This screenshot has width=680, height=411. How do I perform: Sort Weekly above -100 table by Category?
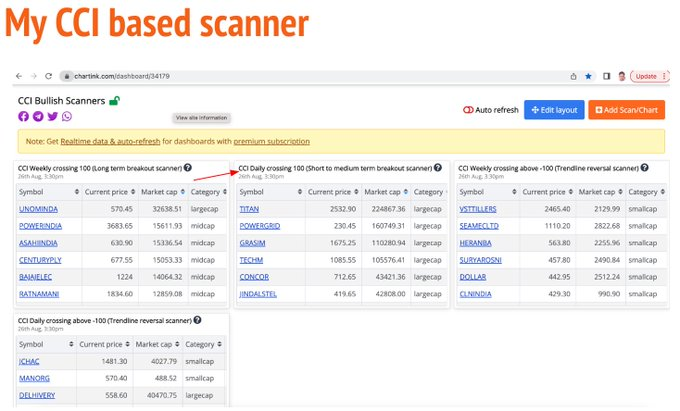coord(646,192)
